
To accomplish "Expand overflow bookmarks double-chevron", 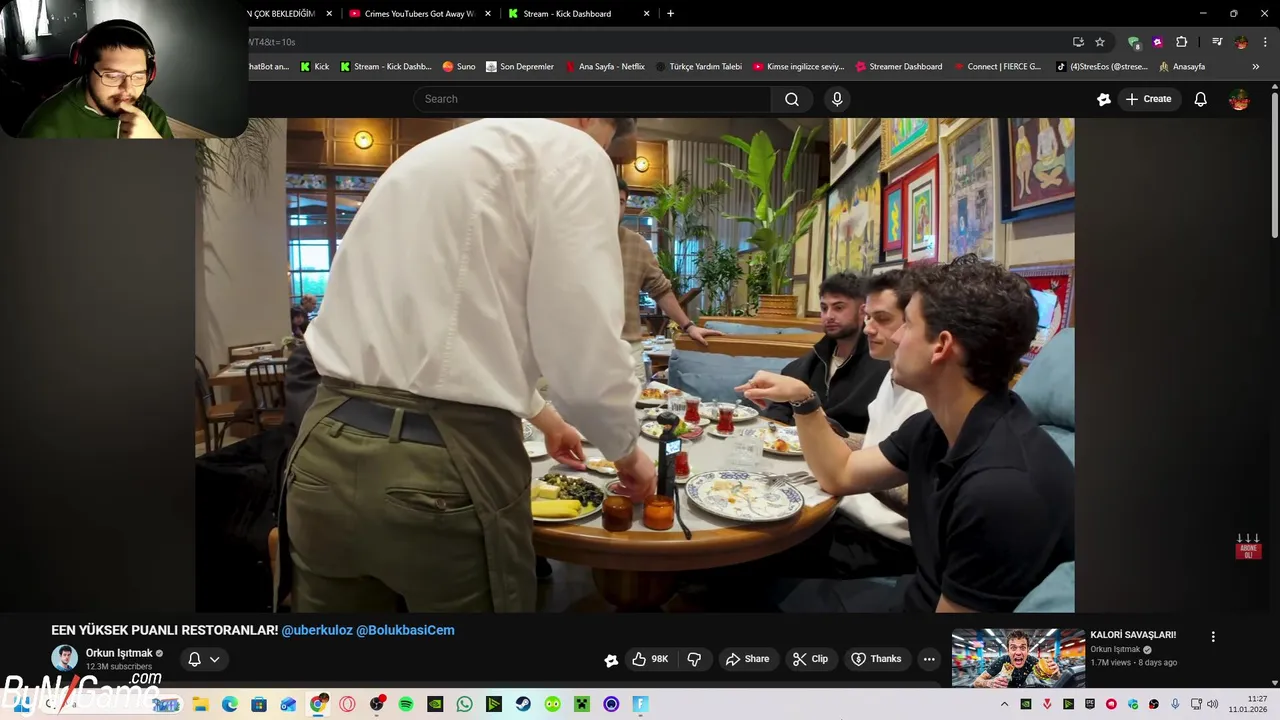I will (1256, 67).
